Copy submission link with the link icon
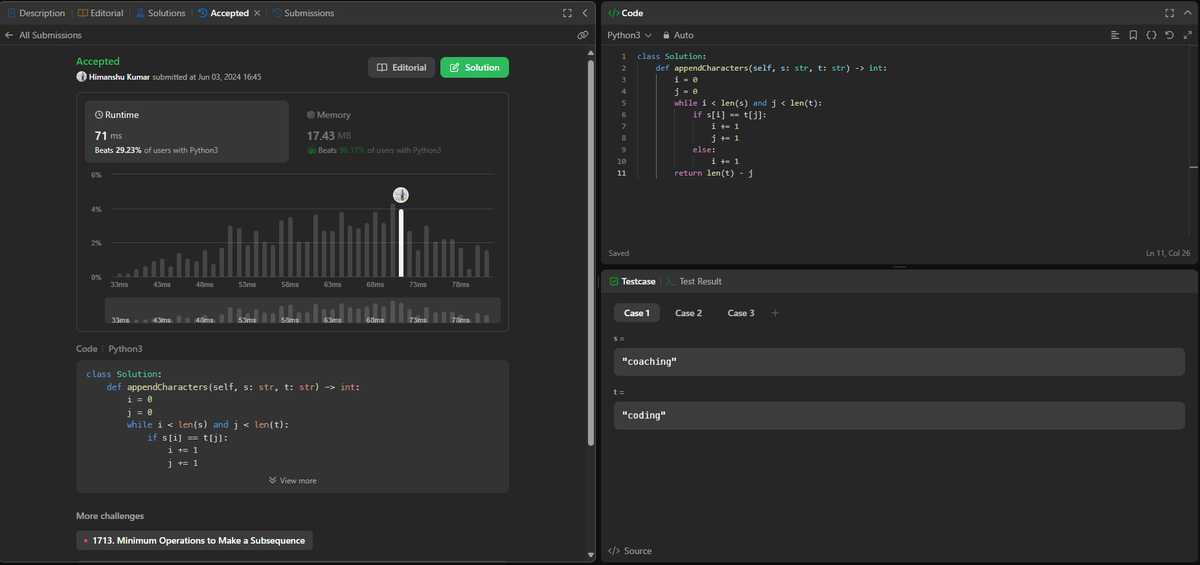This screenshot has height=565, width=1200. 582,35
